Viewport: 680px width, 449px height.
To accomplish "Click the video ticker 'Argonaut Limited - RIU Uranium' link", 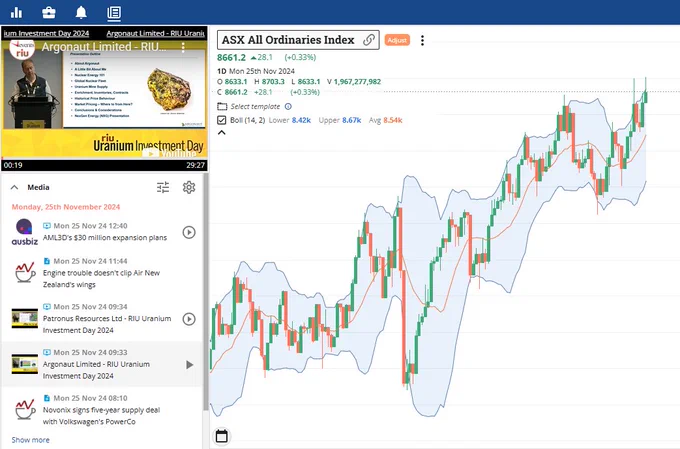I will 155,33.
